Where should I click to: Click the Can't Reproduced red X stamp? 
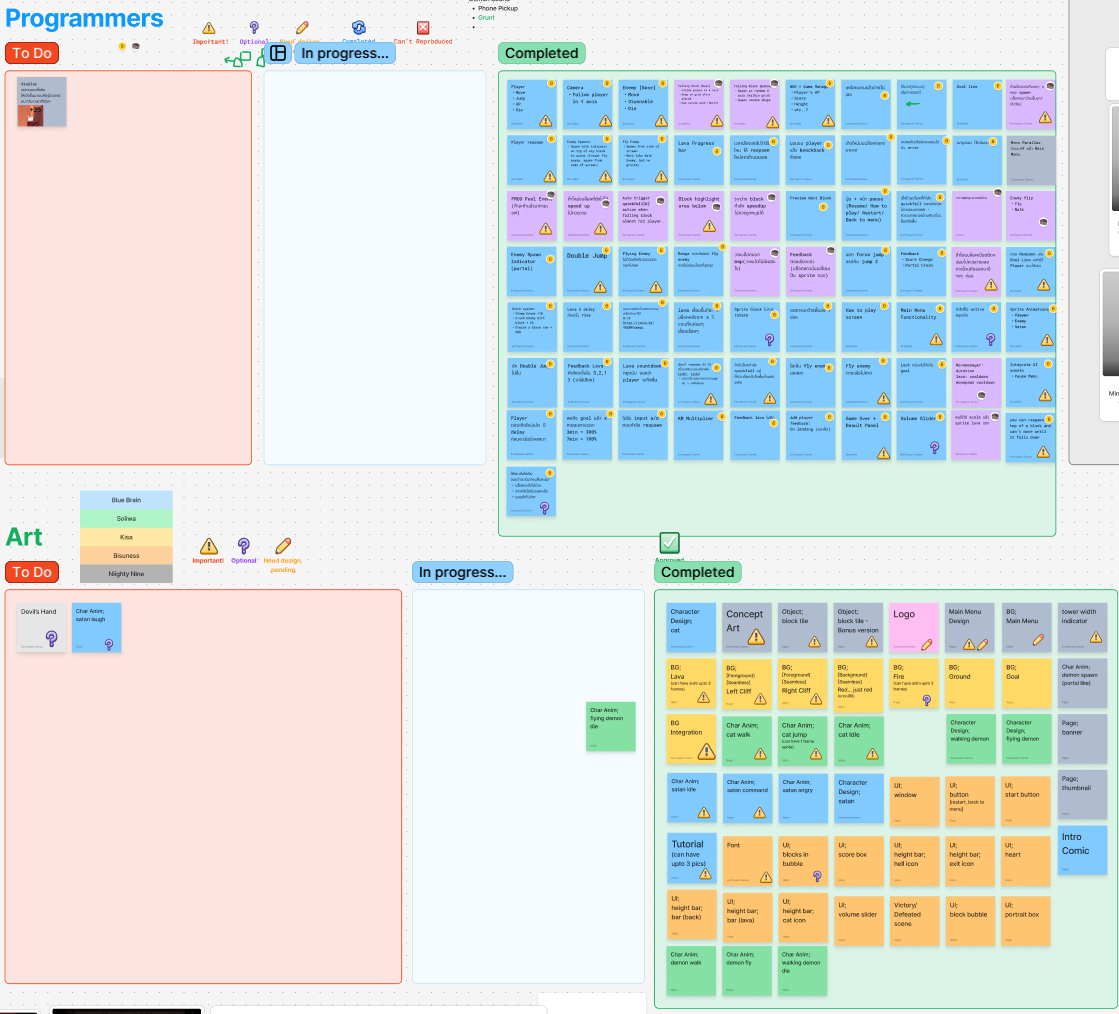click(x=423, y=28)
